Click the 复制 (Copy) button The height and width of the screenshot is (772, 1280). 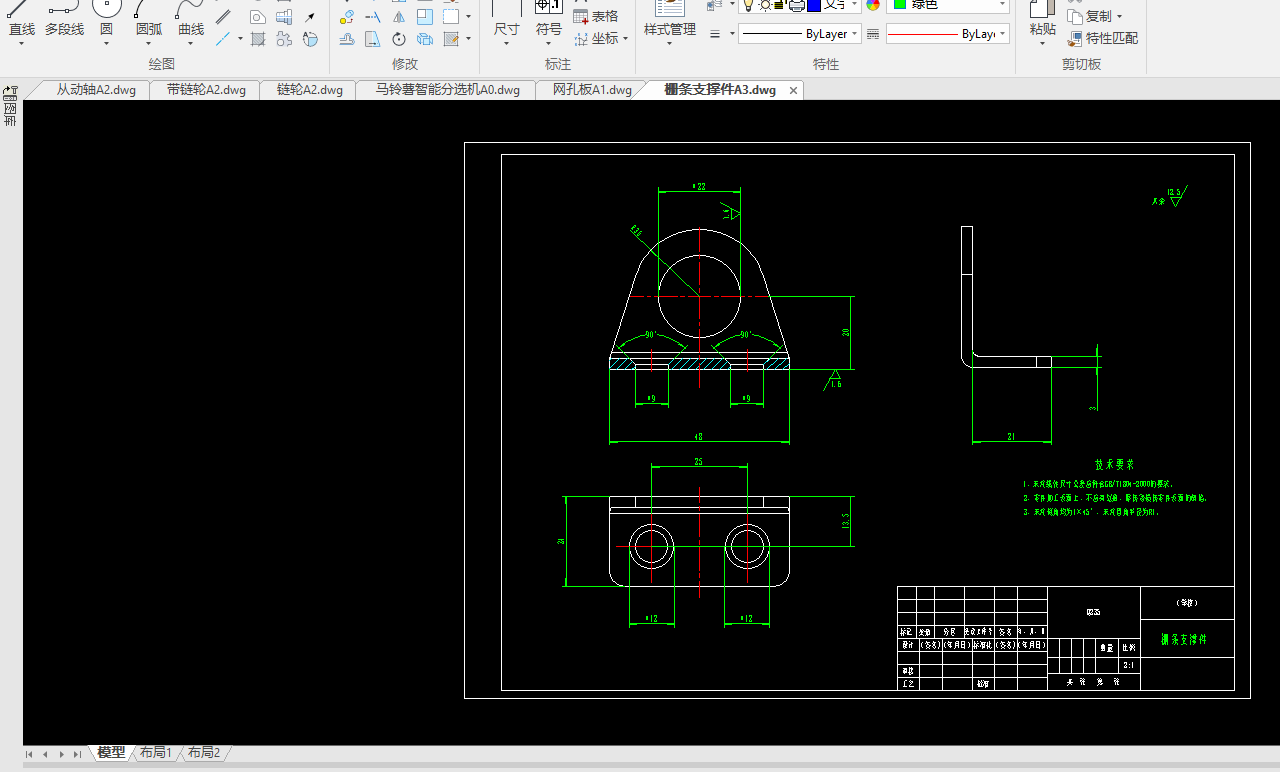pos(1096,16)
